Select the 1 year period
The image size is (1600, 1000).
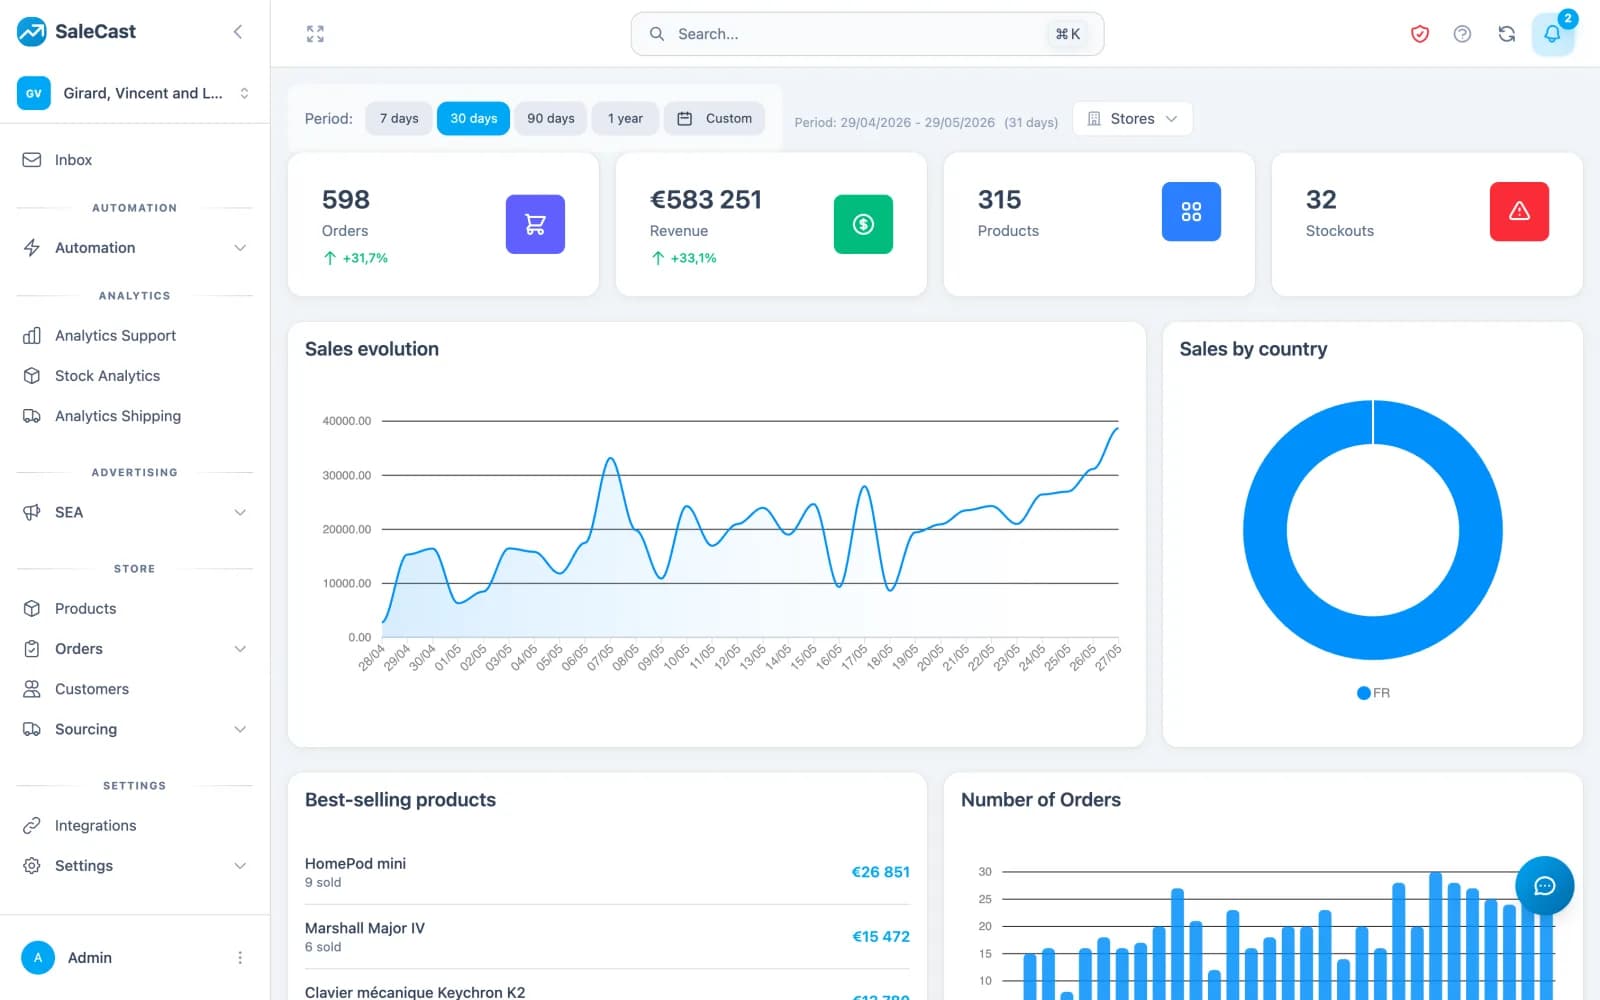[625, 118]
